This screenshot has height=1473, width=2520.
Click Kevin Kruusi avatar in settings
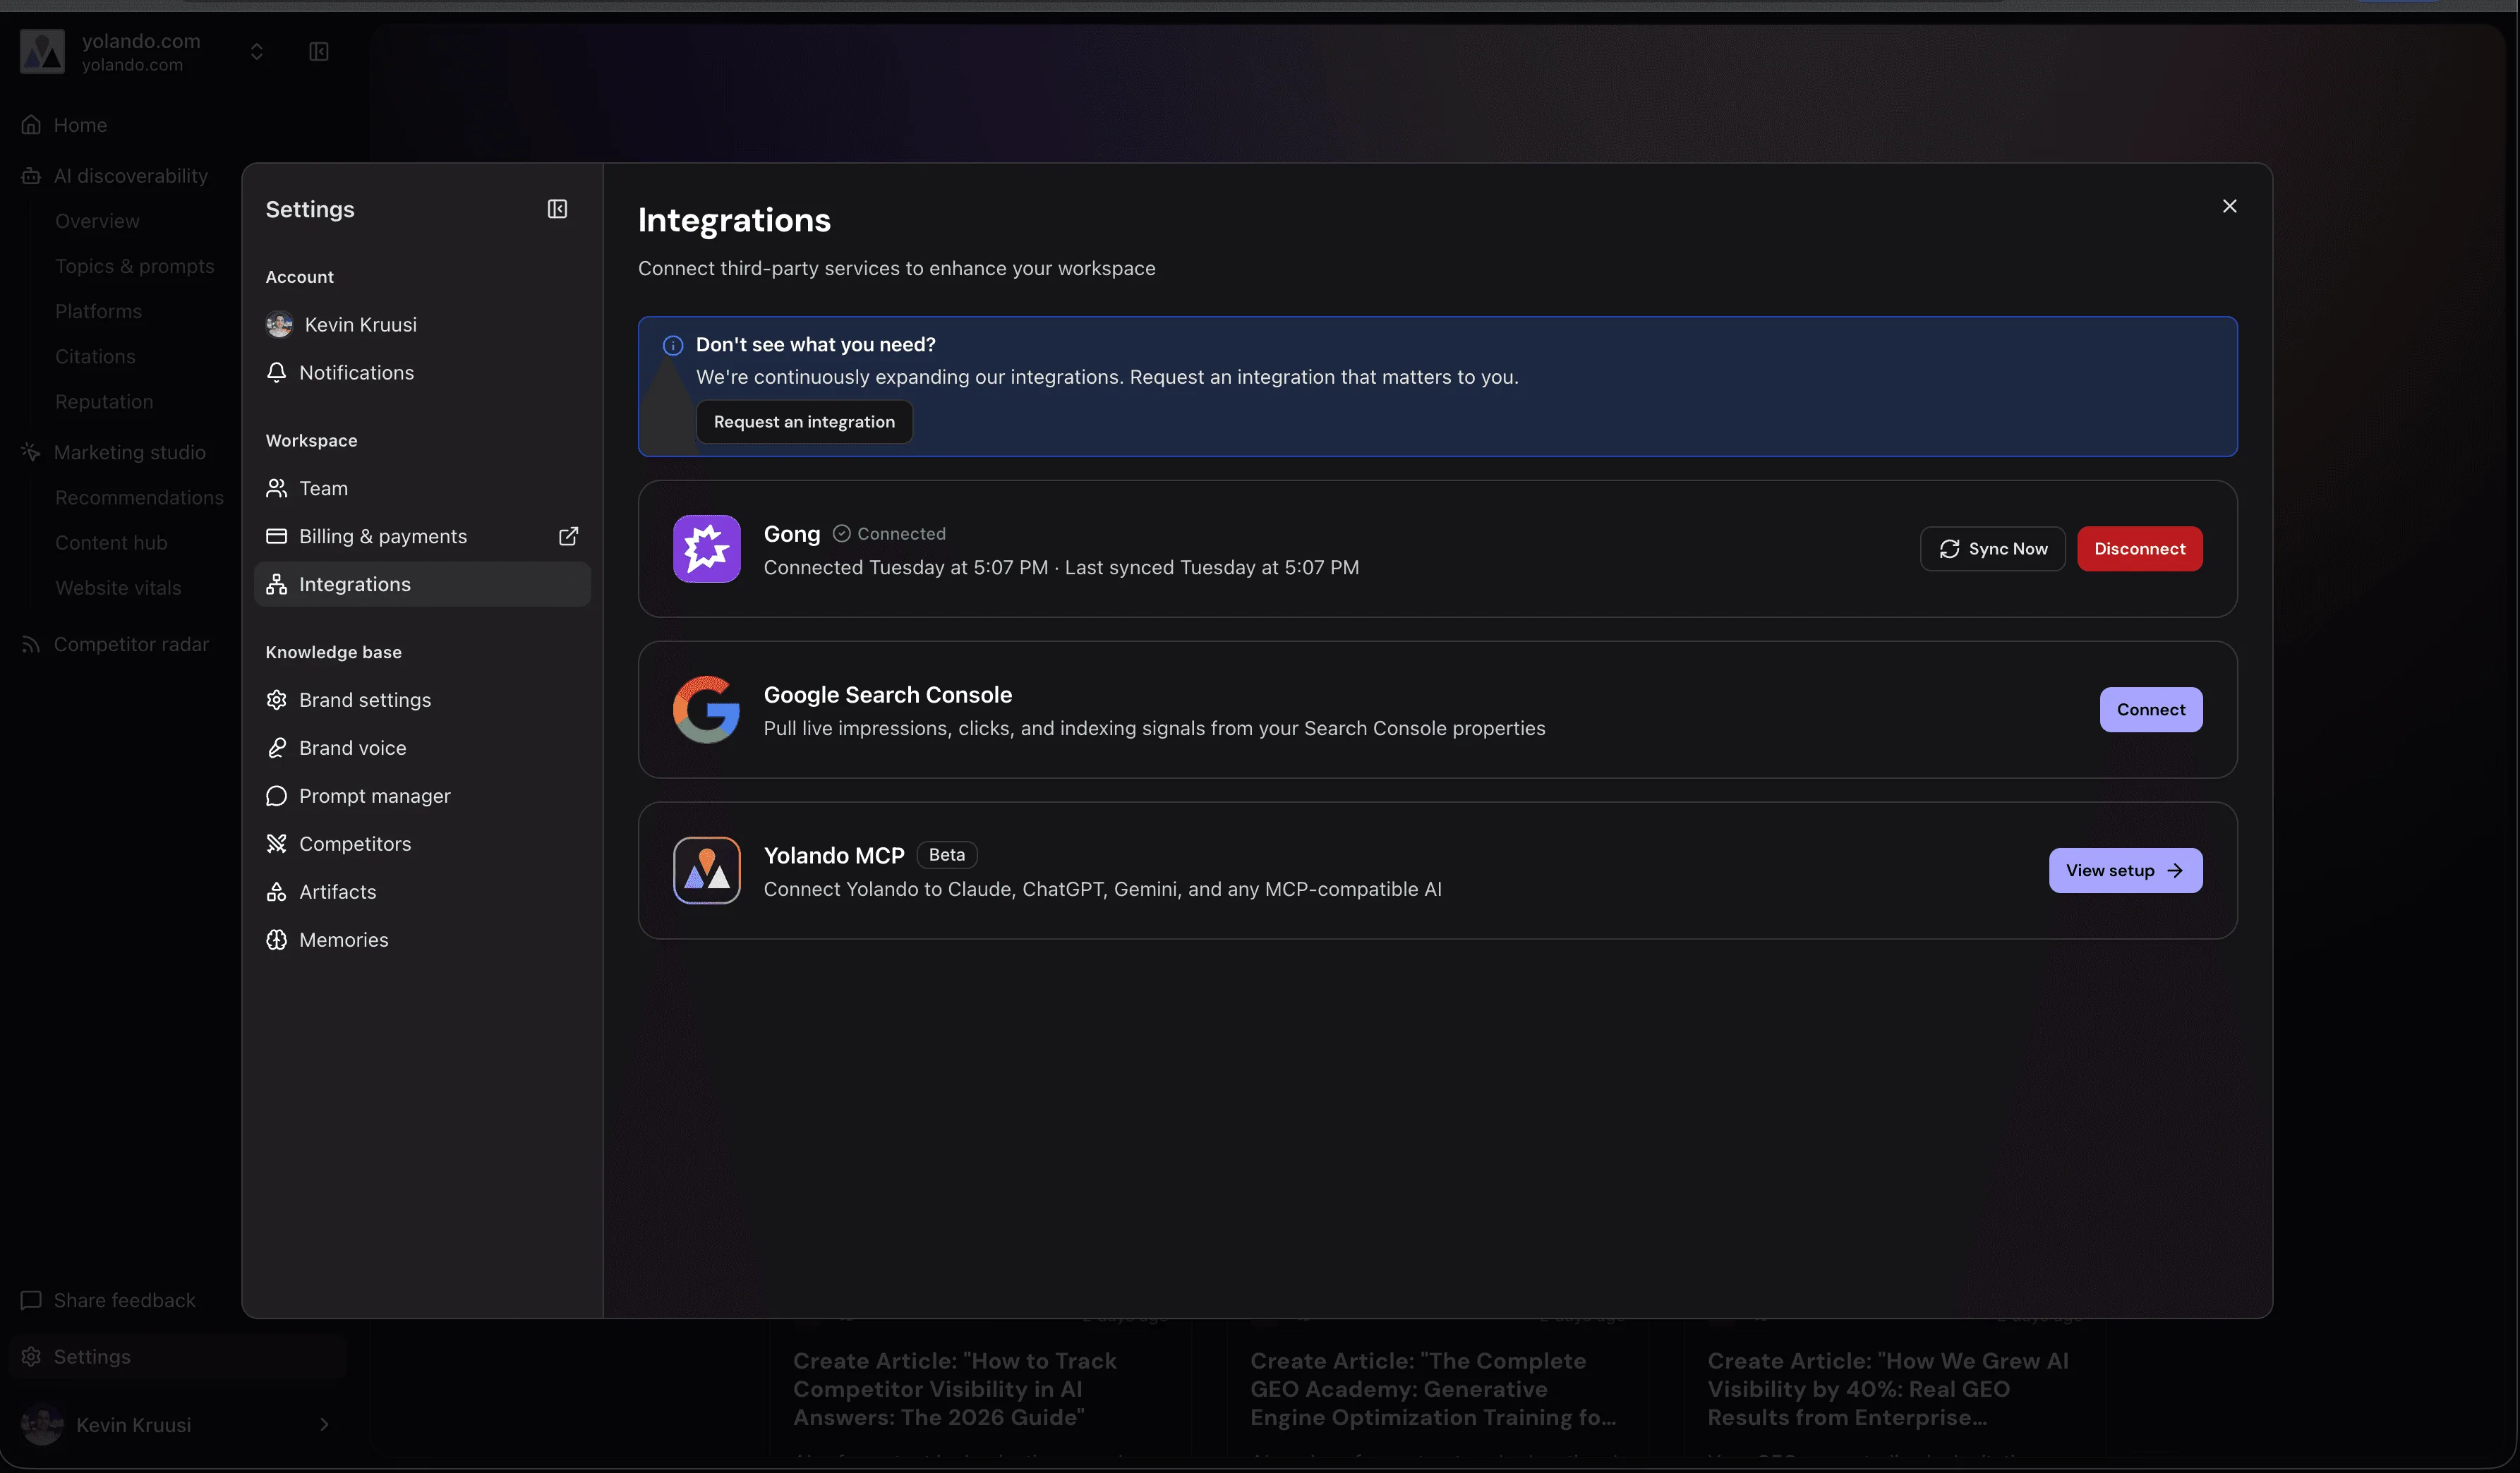(x=279, y=325)
